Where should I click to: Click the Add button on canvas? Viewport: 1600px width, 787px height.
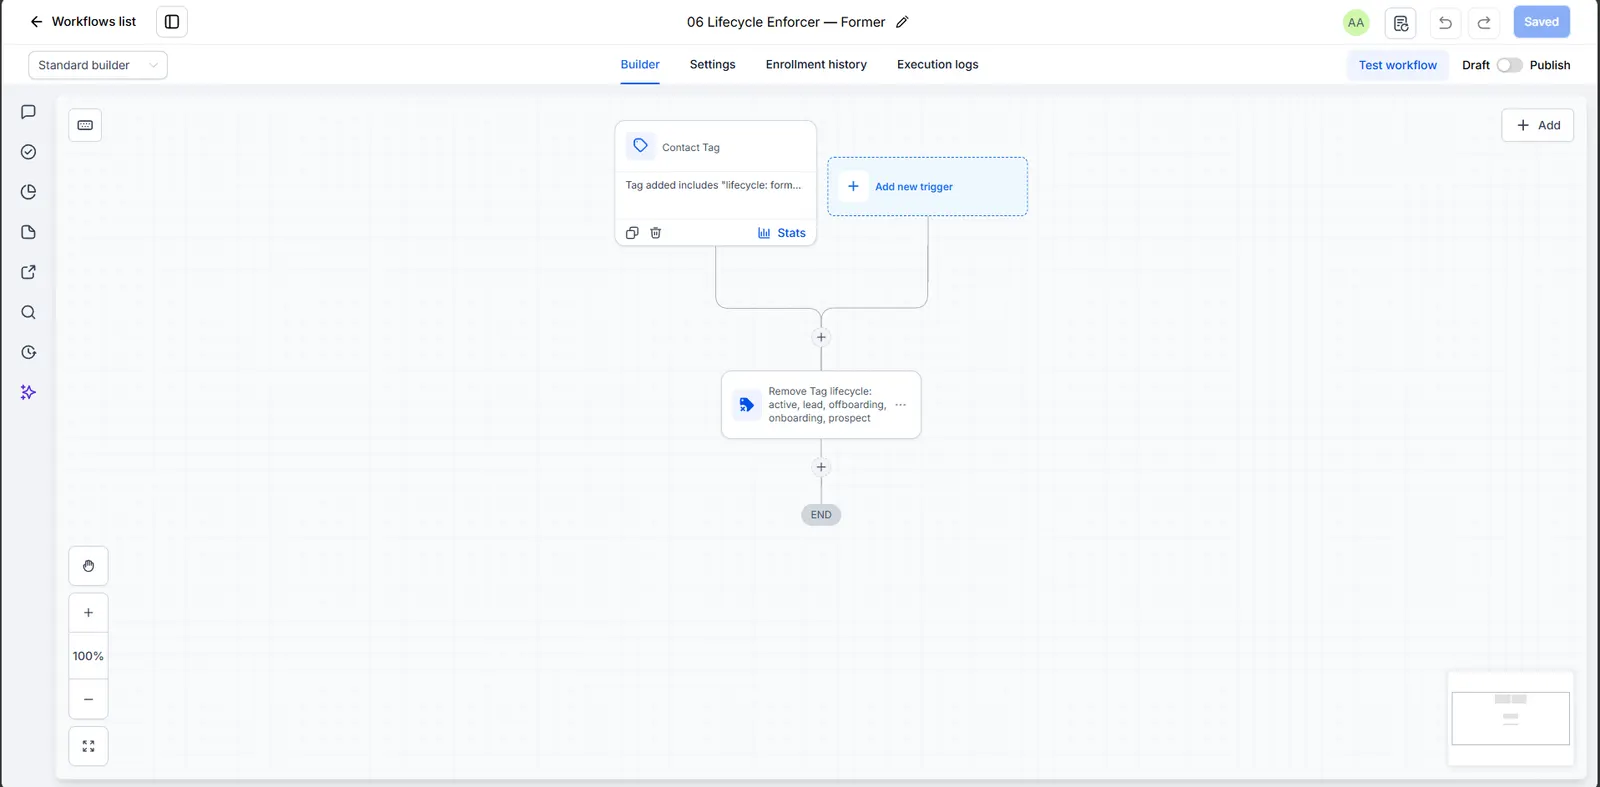(x=1537, y=125)
